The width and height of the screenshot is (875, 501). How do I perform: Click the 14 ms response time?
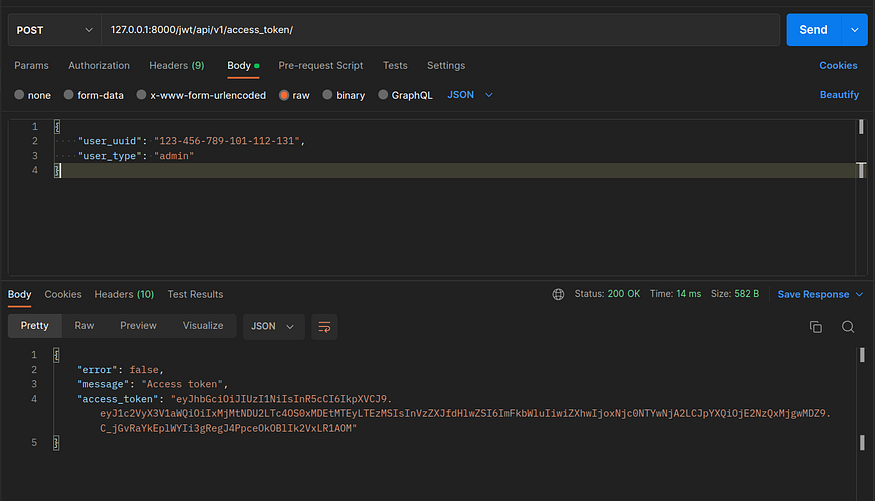tap(689, 294)
